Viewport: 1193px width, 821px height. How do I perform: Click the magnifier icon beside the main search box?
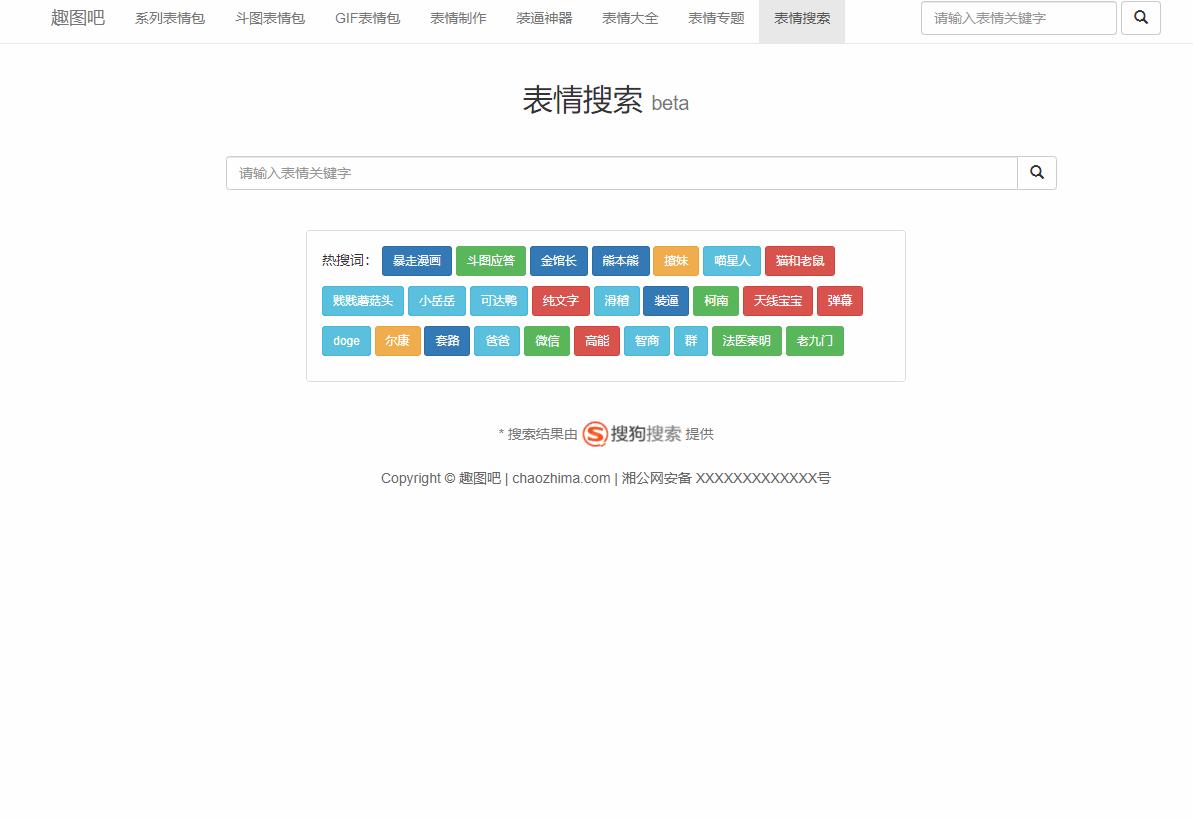point(1036,172)
